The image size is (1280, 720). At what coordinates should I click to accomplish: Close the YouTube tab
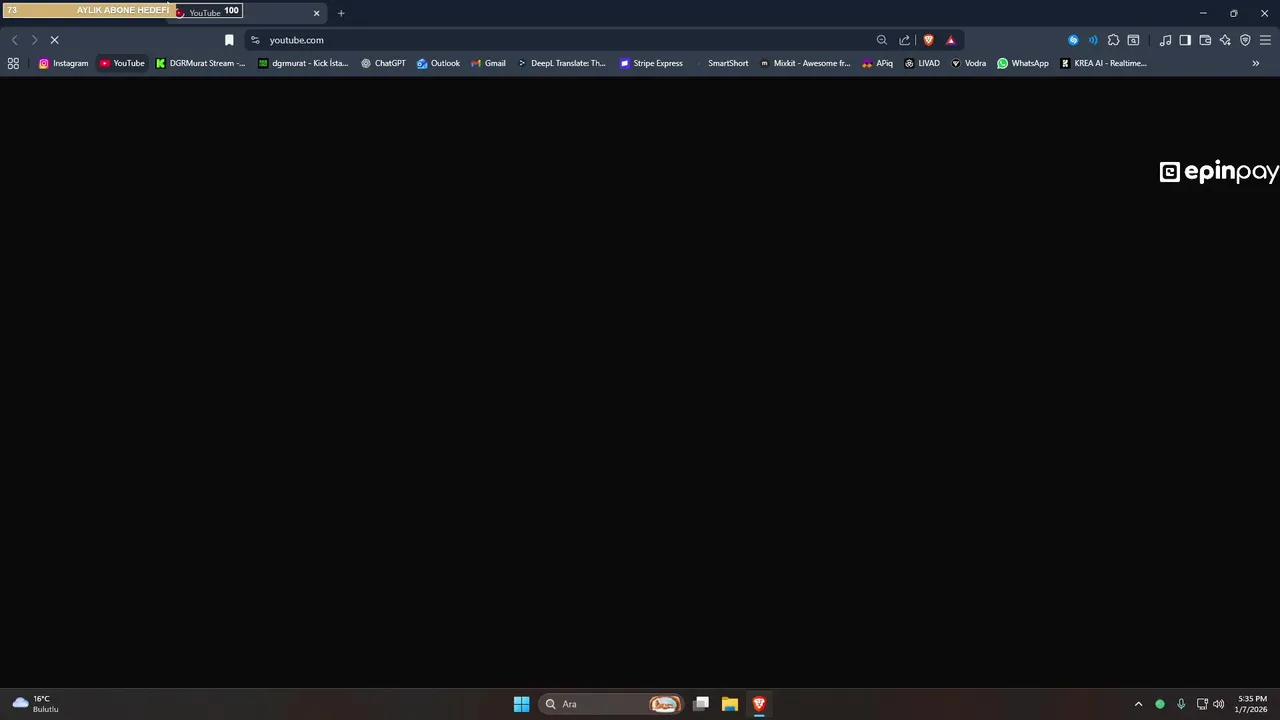[x=316, y=13]
